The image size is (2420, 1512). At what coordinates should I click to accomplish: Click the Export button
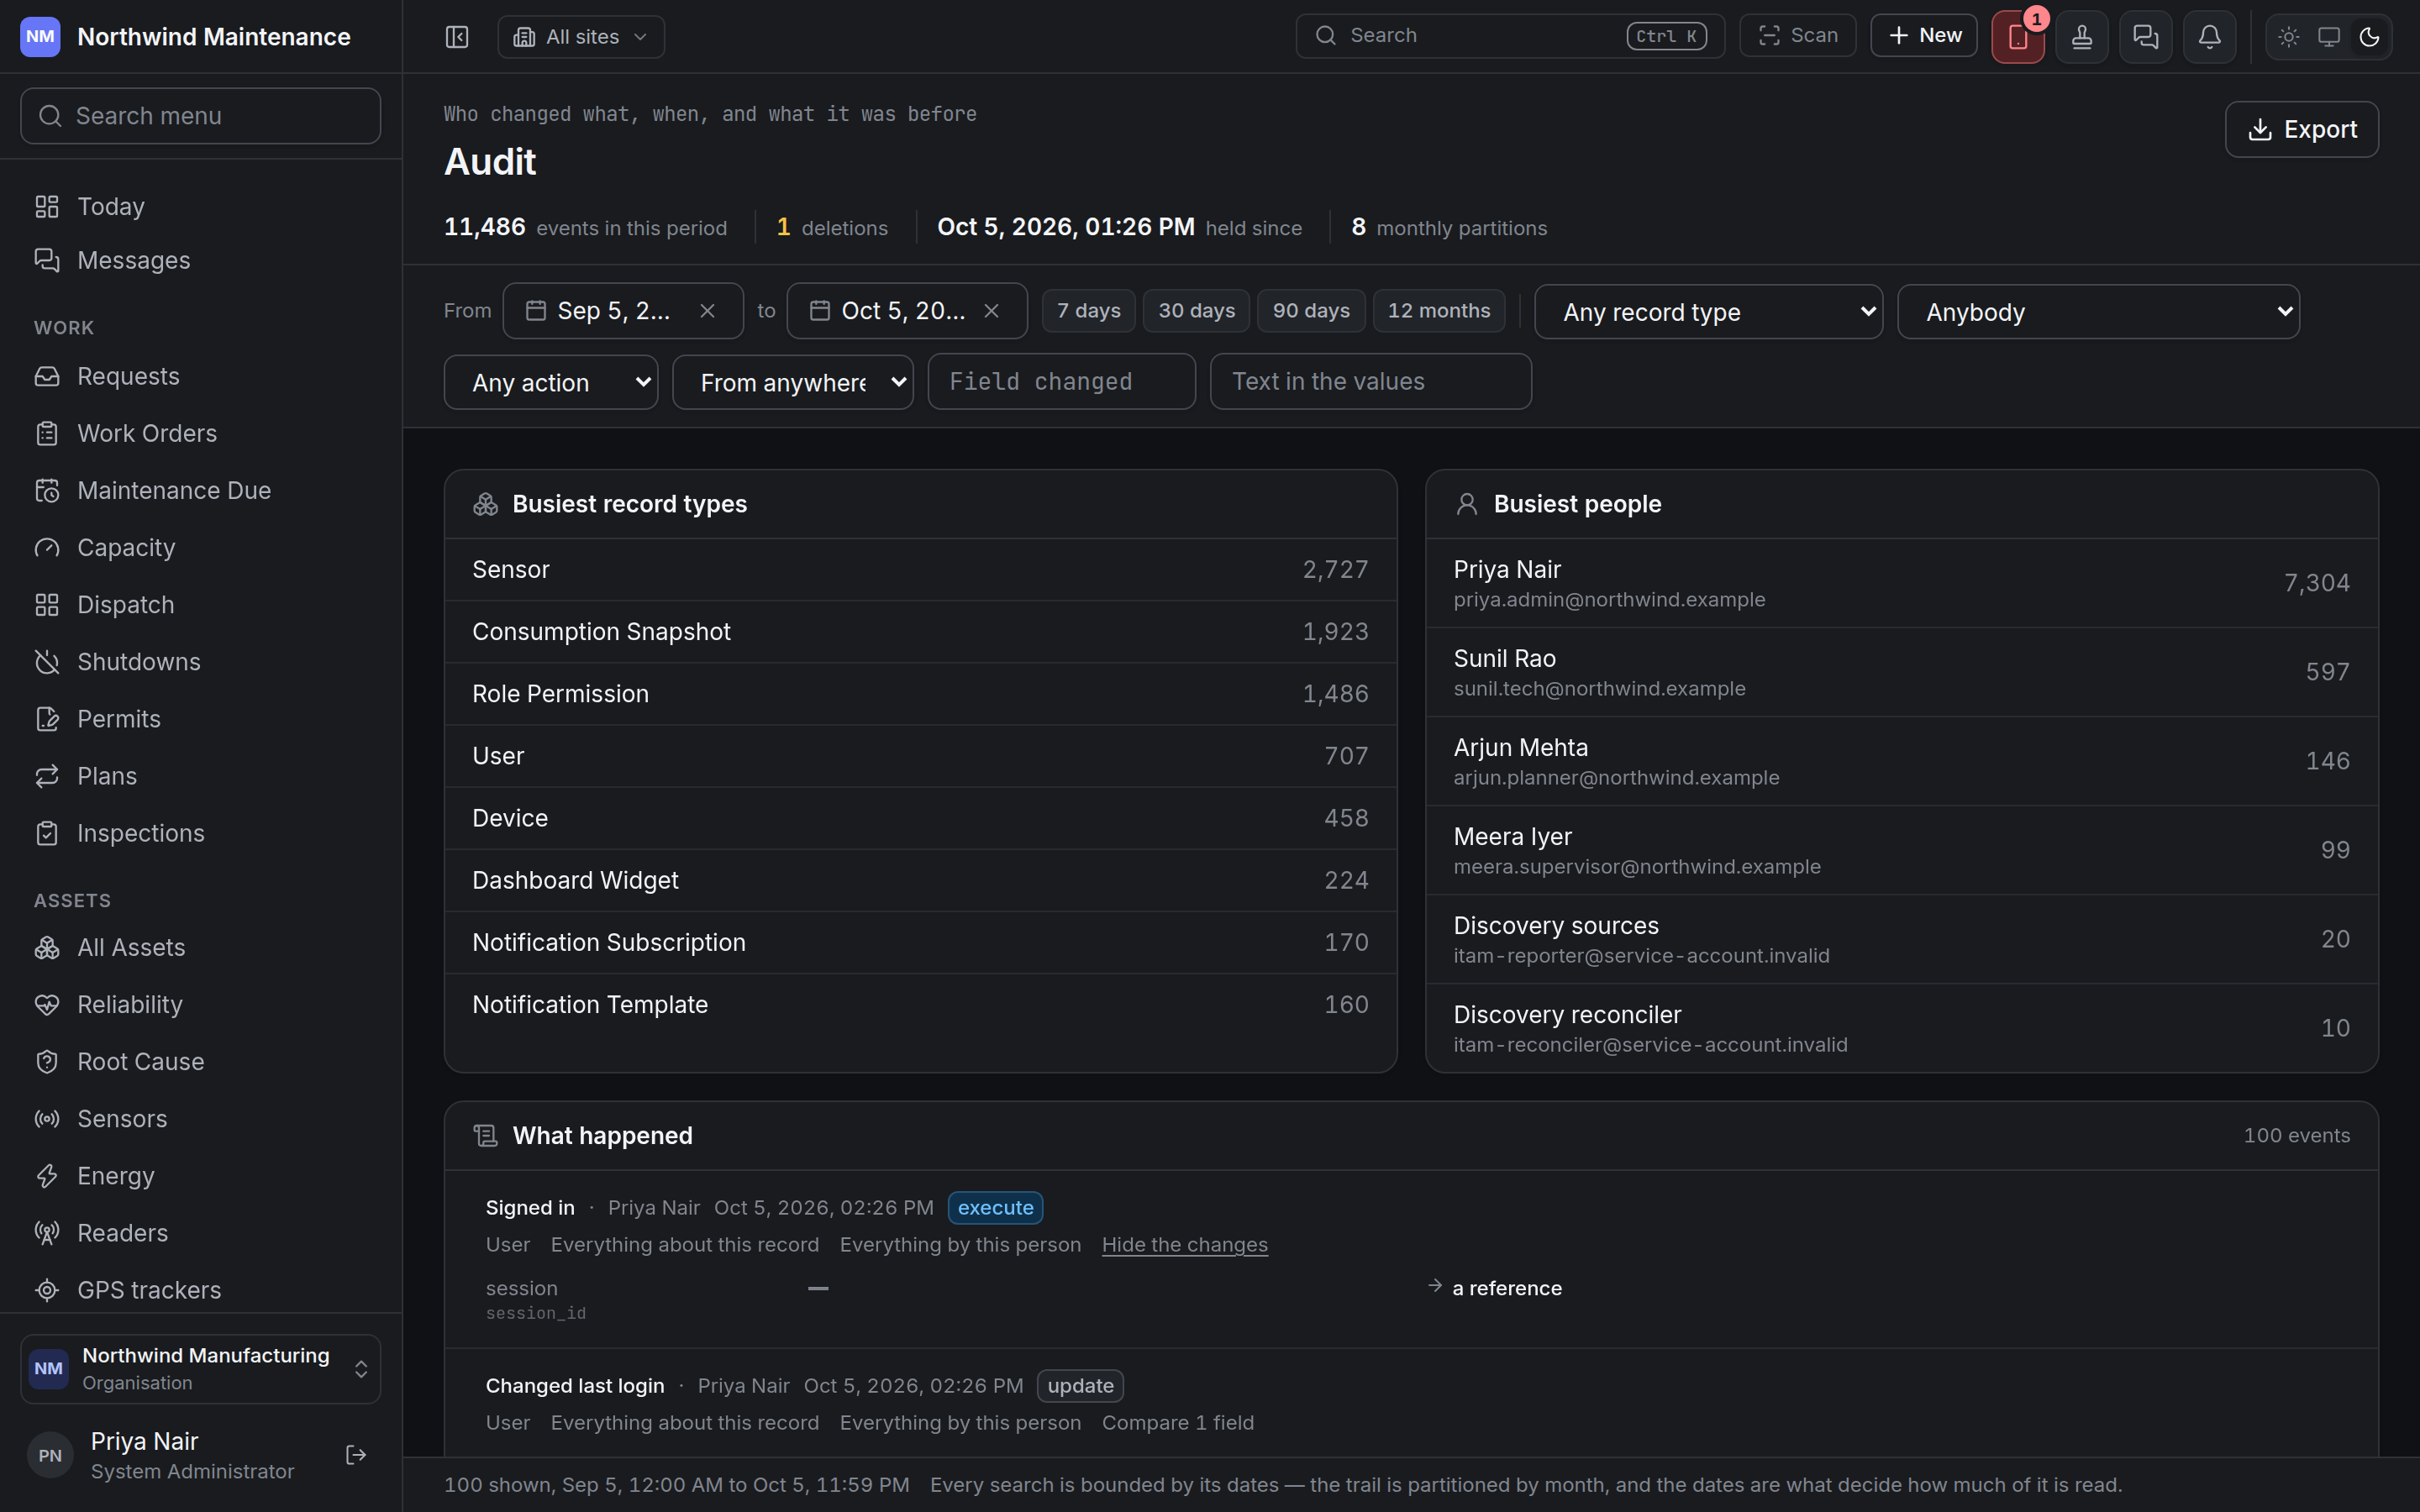click(2301, 129)
